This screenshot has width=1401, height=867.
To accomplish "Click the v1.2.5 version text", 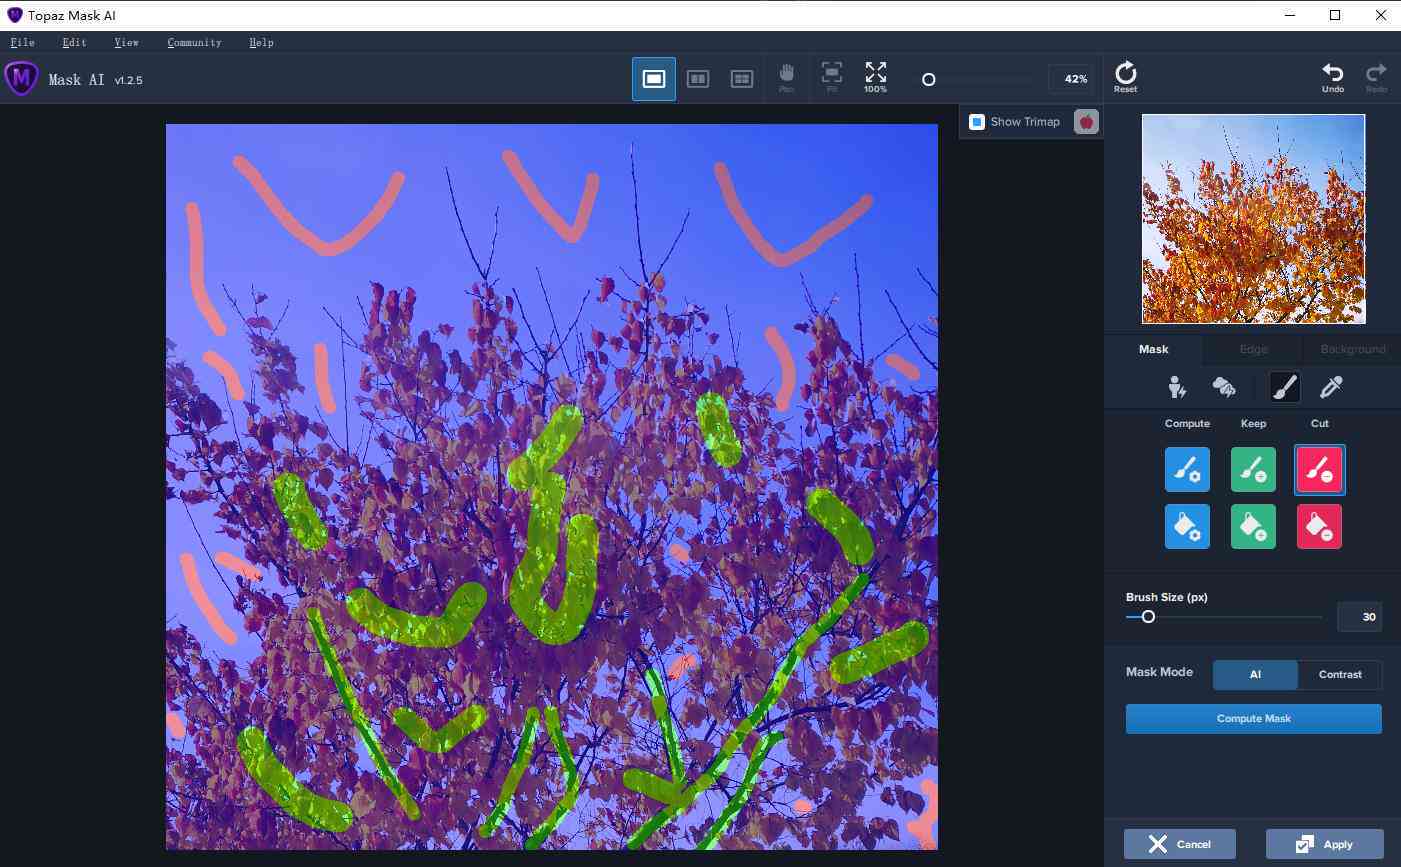I will click(128, 80).
